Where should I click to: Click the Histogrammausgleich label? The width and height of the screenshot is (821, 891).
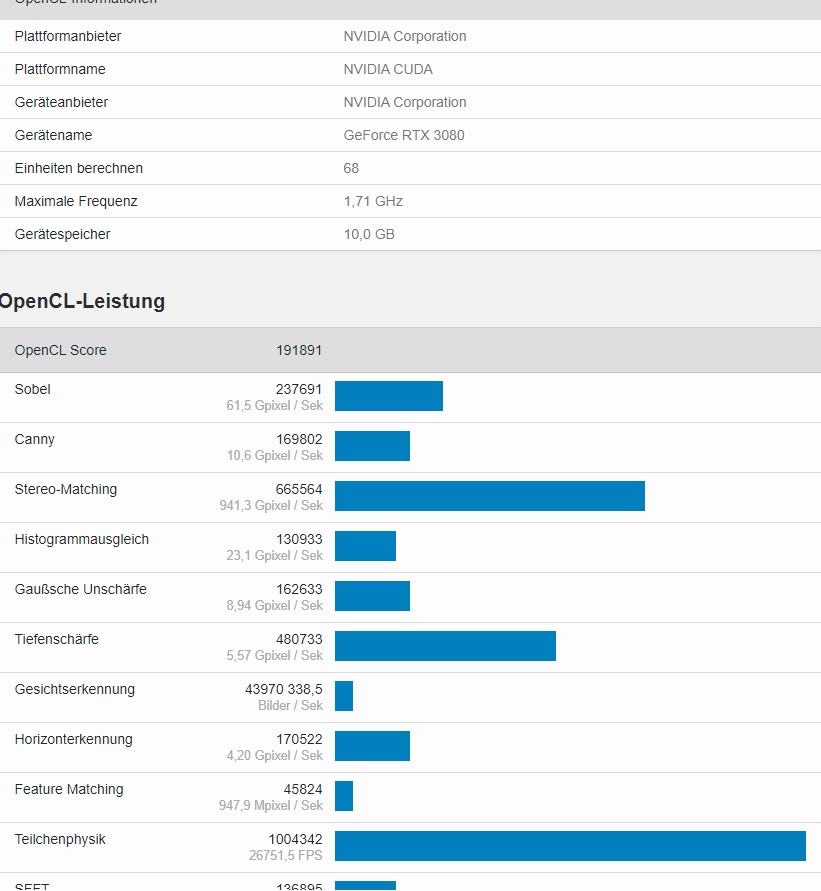[x=82, y=539]
